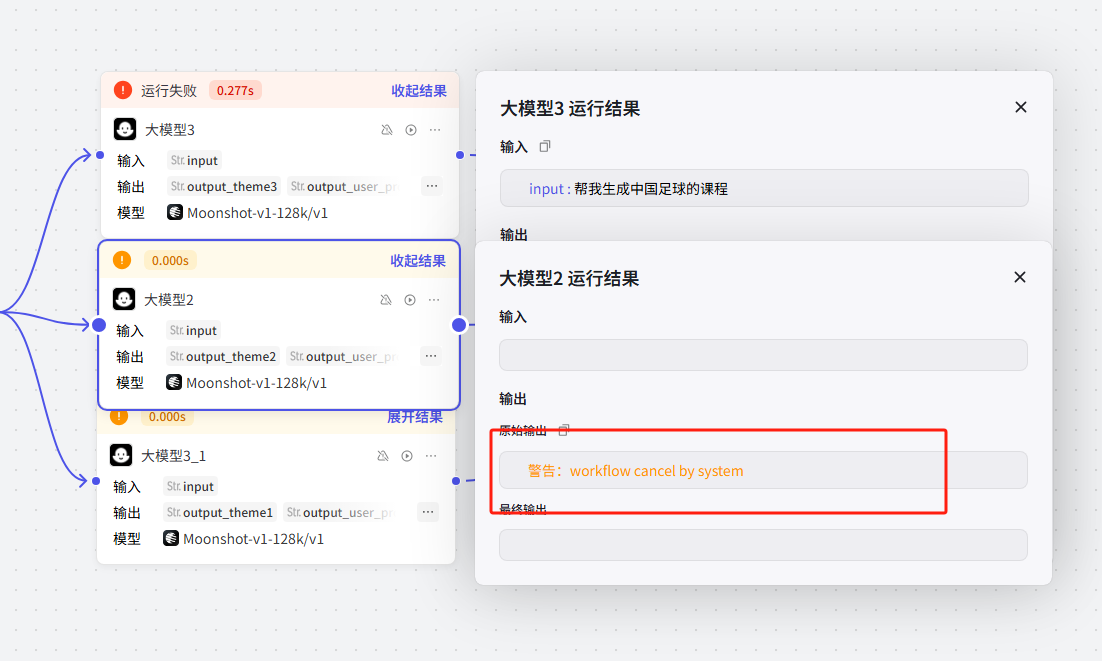Expand results with 展开结果 on 大模型3_1
This screenshot has height=661, width=1102.
[415, 417]
